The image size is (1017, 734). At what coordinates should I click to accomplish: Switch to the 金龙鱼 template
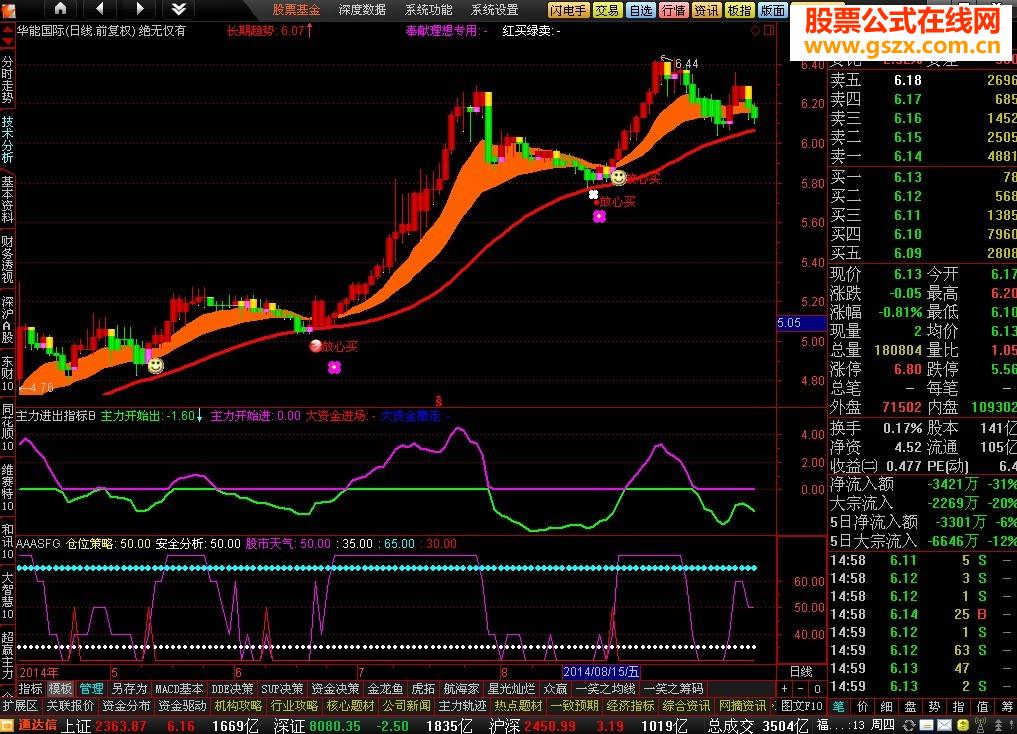[x=385, y=689]
